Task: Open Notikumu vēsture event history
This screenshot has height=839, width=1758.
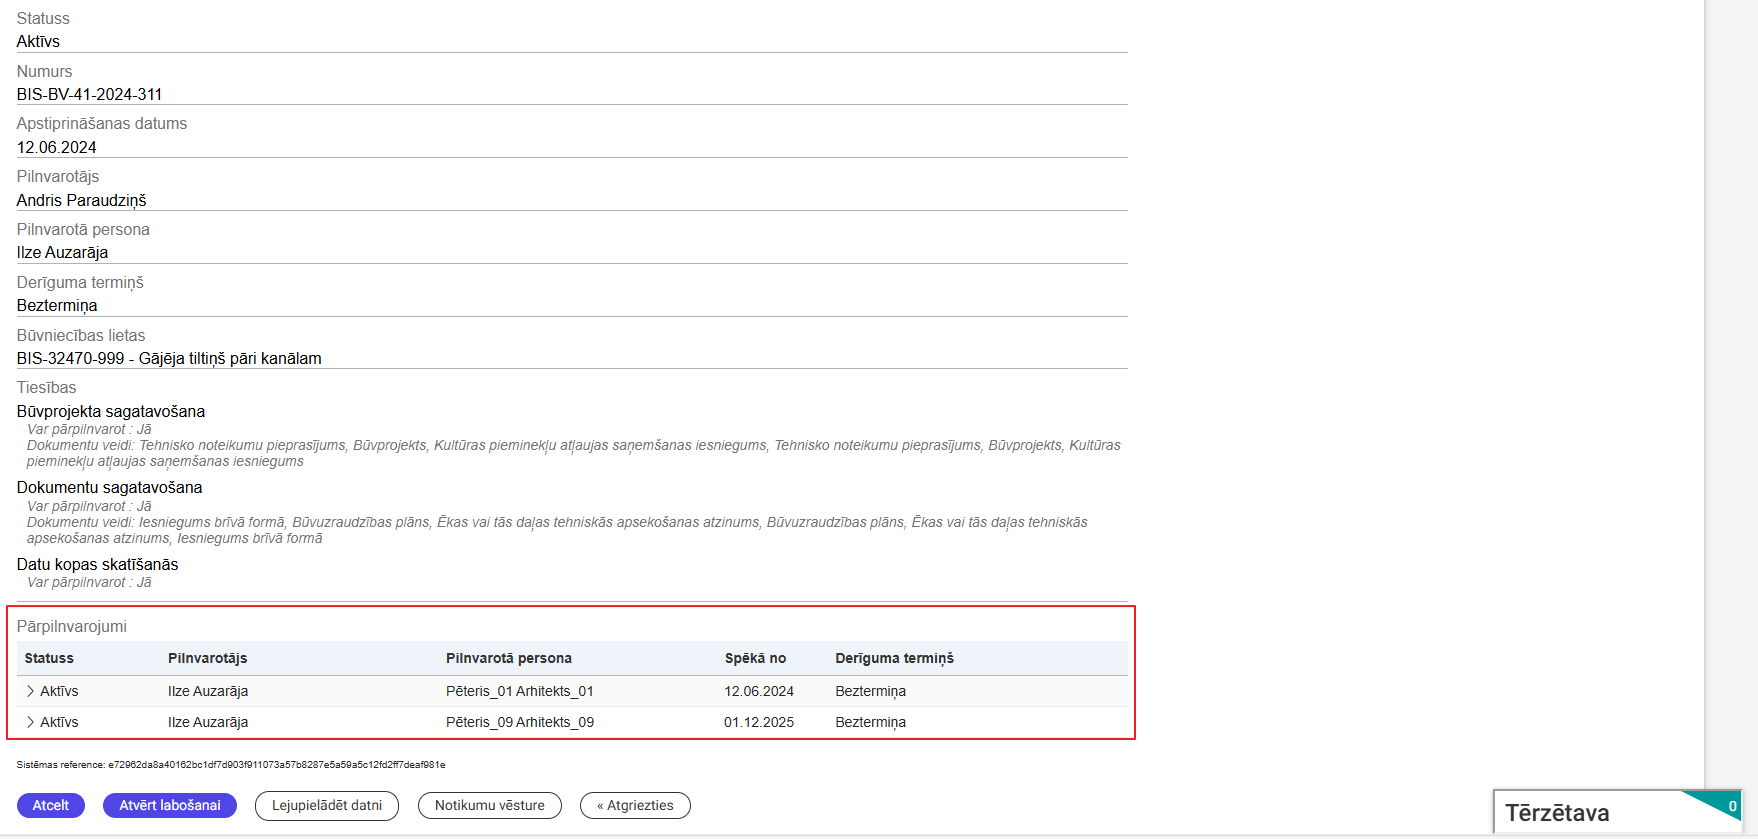Action: [490, 806]
